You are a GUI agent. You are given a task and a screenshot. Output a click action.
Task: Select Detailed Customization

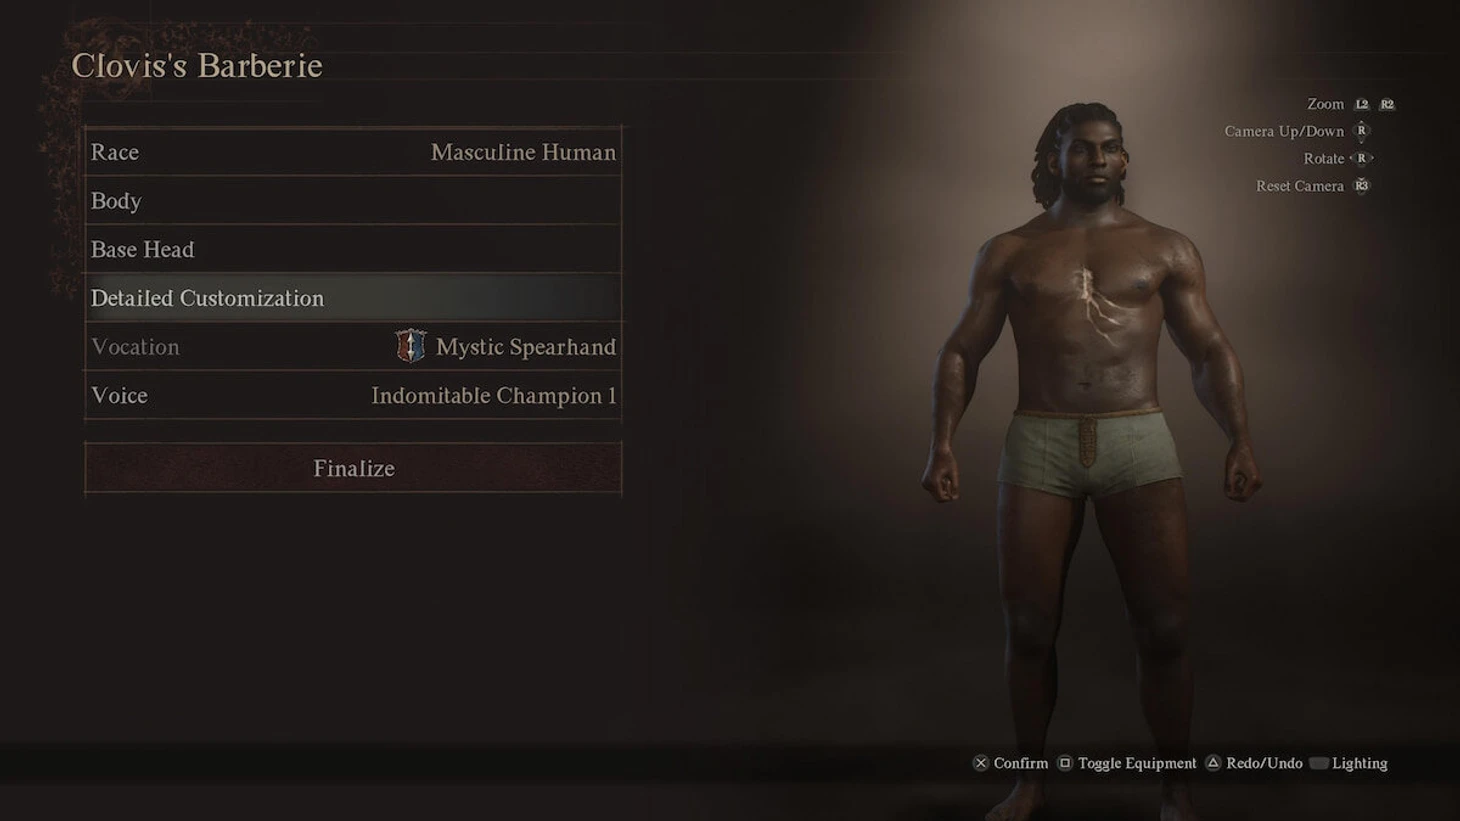[x=353, y=298]
